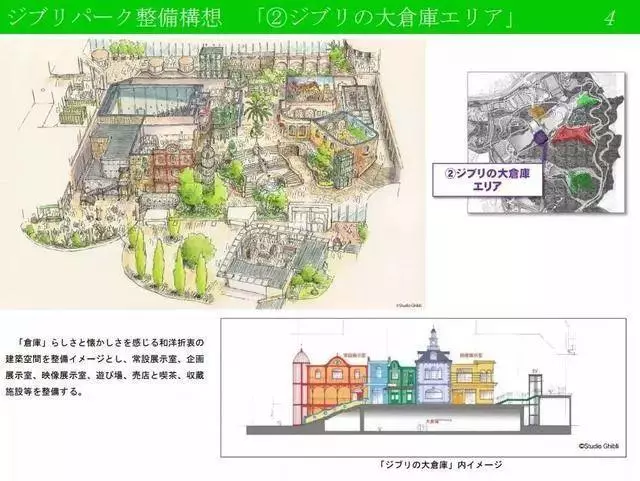Image resolution: width=640 pixels, height=481 pixels.
Task: Click the ©Studio Ghibli credit in section drawing
Action: pyautogui.click(x=598, y=446)
